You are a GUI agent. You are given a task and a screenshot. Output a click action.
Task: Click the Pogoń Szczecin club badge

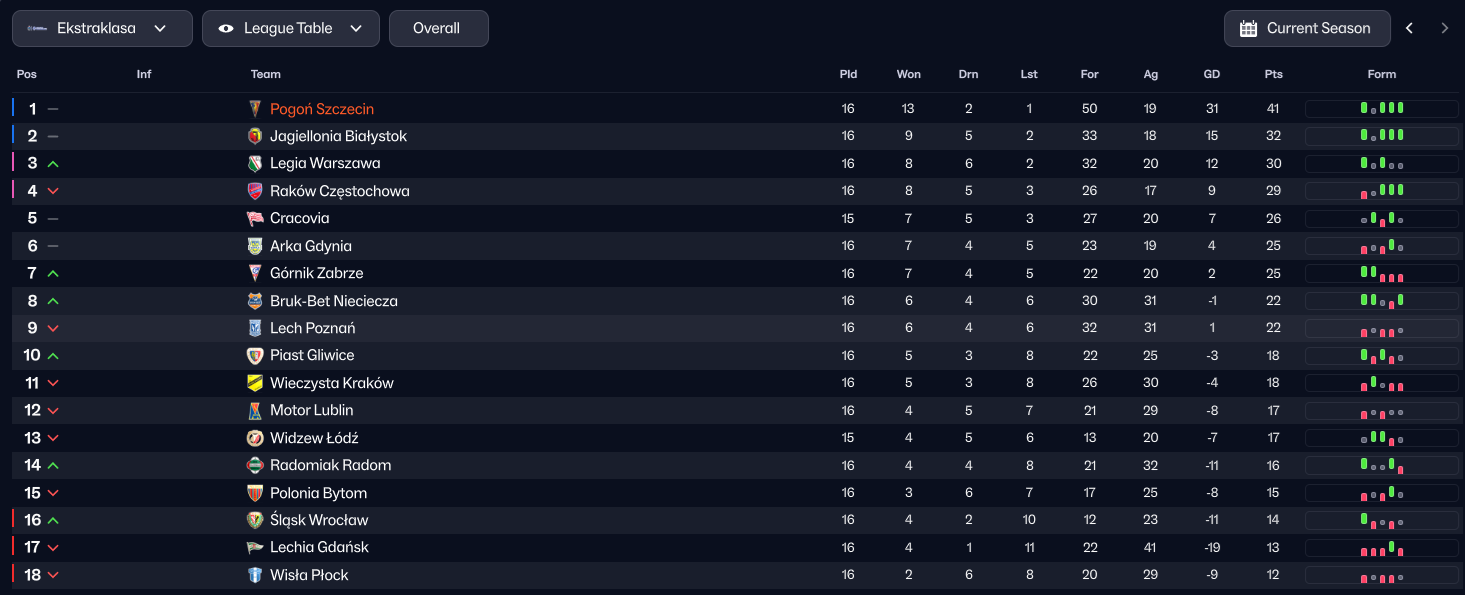(x=255, y=109)
